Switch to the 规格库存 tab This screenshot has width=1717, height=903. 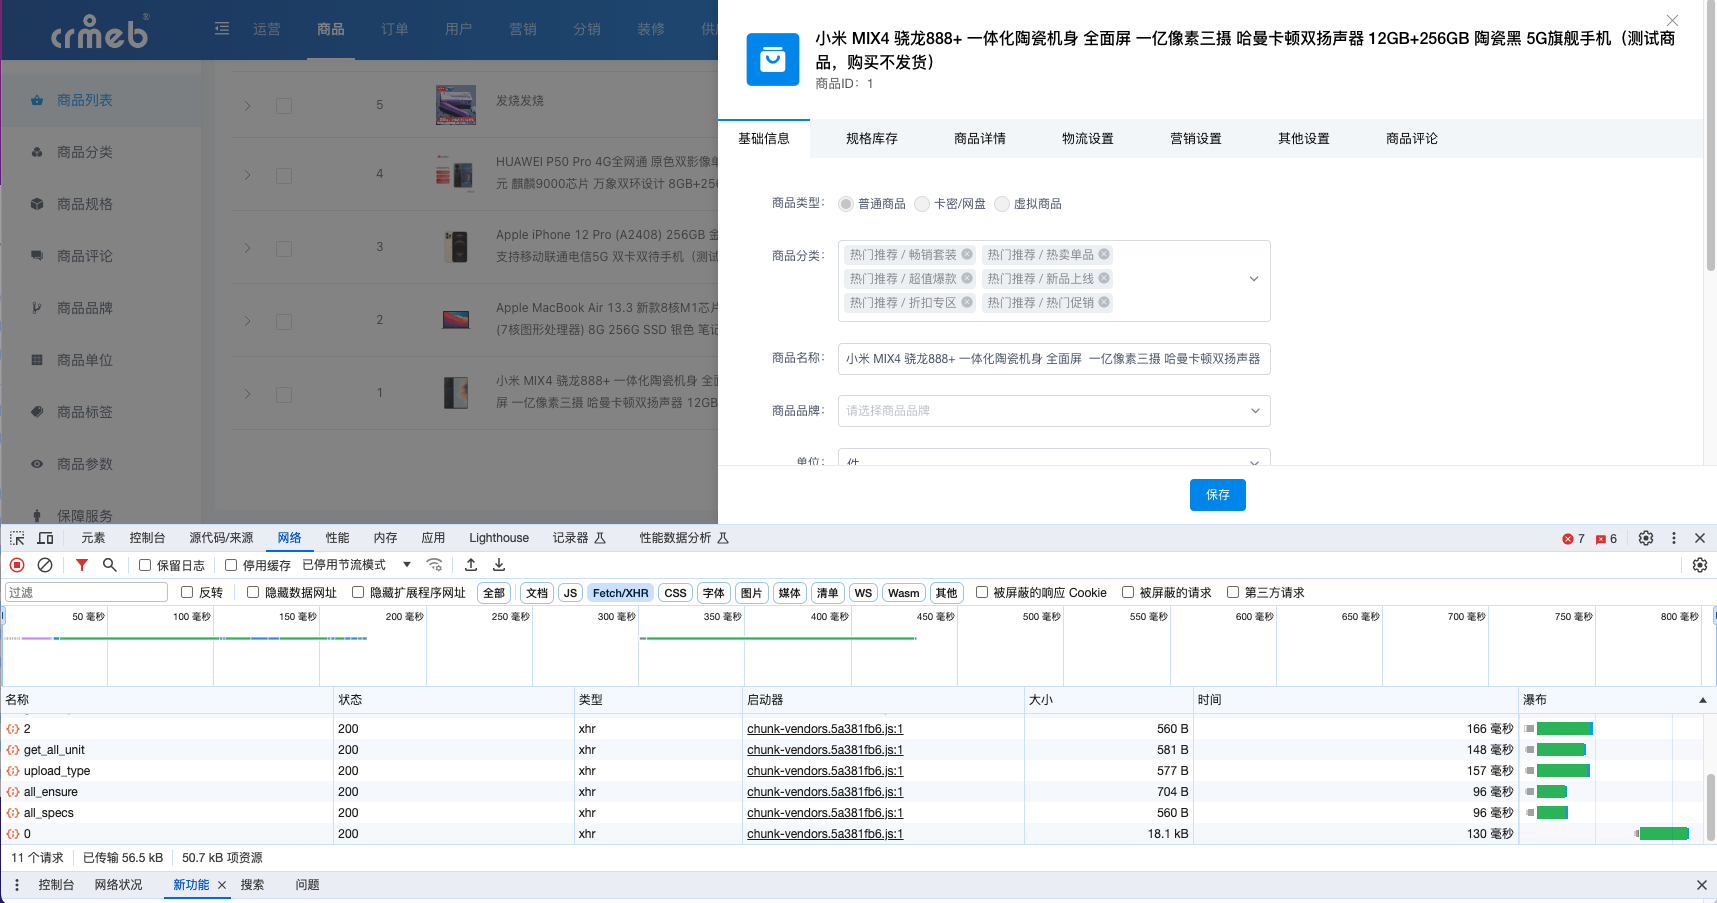tap(872, 139)
